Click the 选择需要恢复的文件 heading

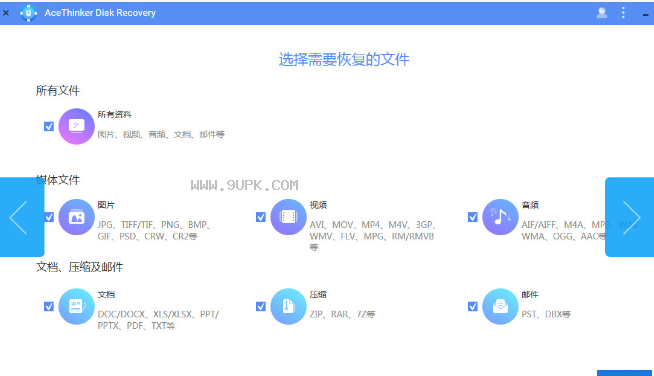344,60
